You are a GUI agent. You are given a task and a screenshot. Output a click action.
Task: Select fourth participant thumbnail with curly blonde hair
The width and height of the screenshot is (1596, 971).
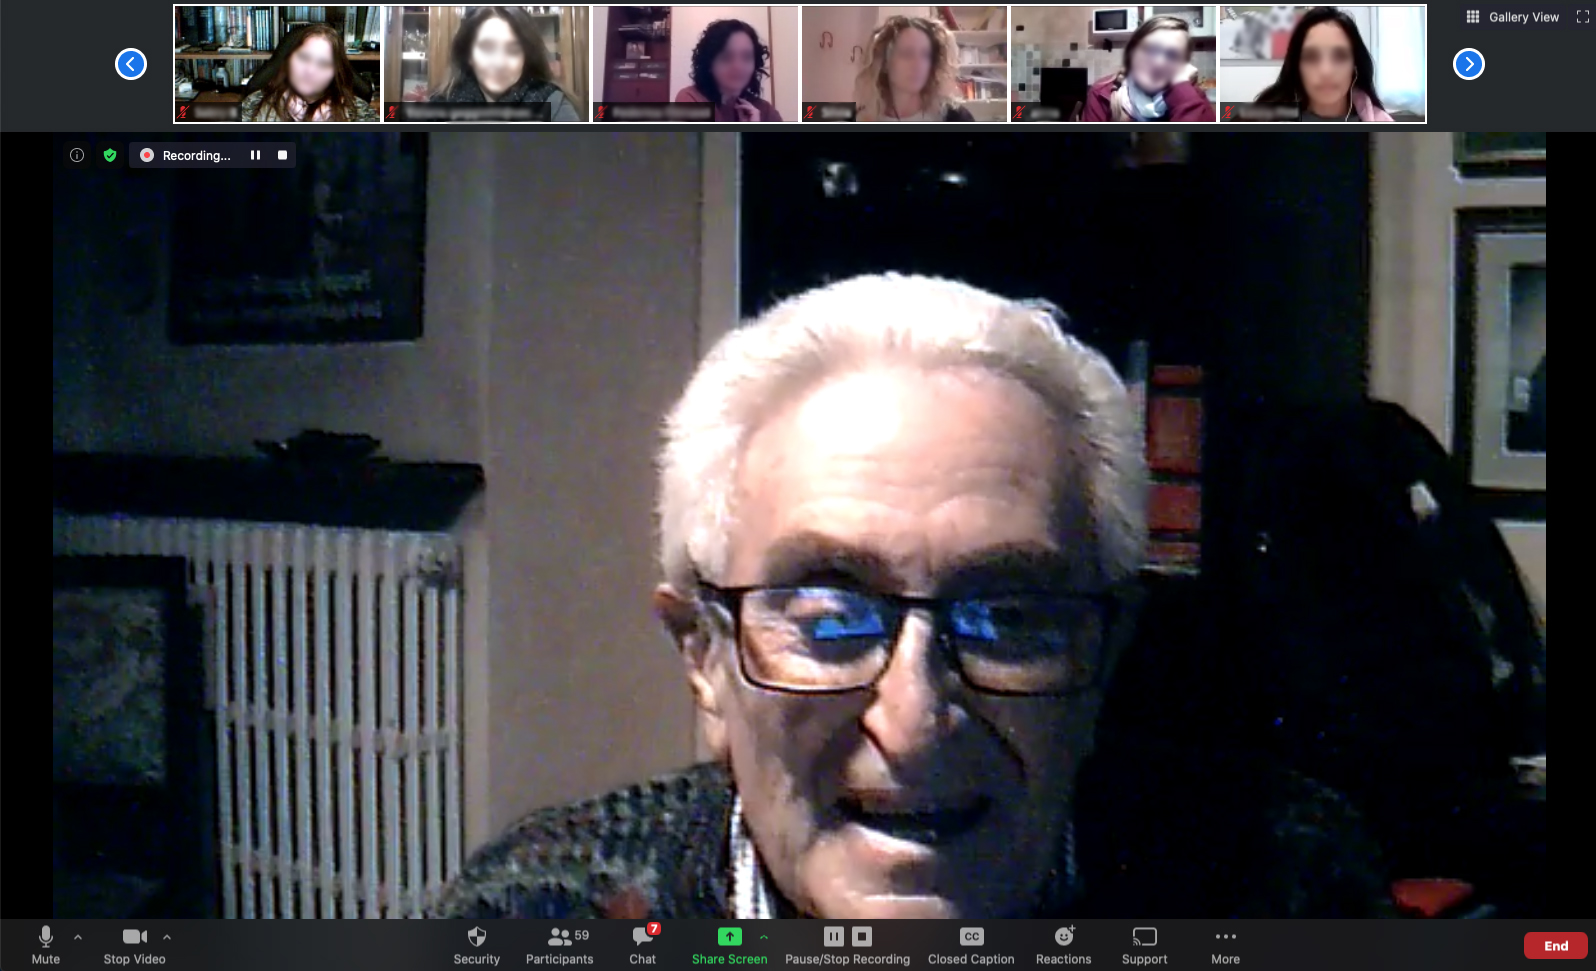click(x=905, y=64)
